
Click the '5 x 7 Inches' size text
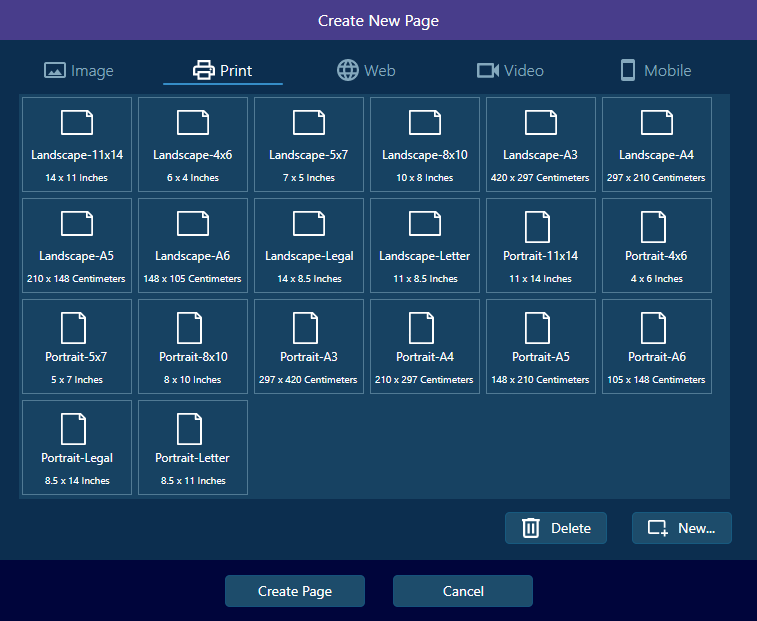77,380
